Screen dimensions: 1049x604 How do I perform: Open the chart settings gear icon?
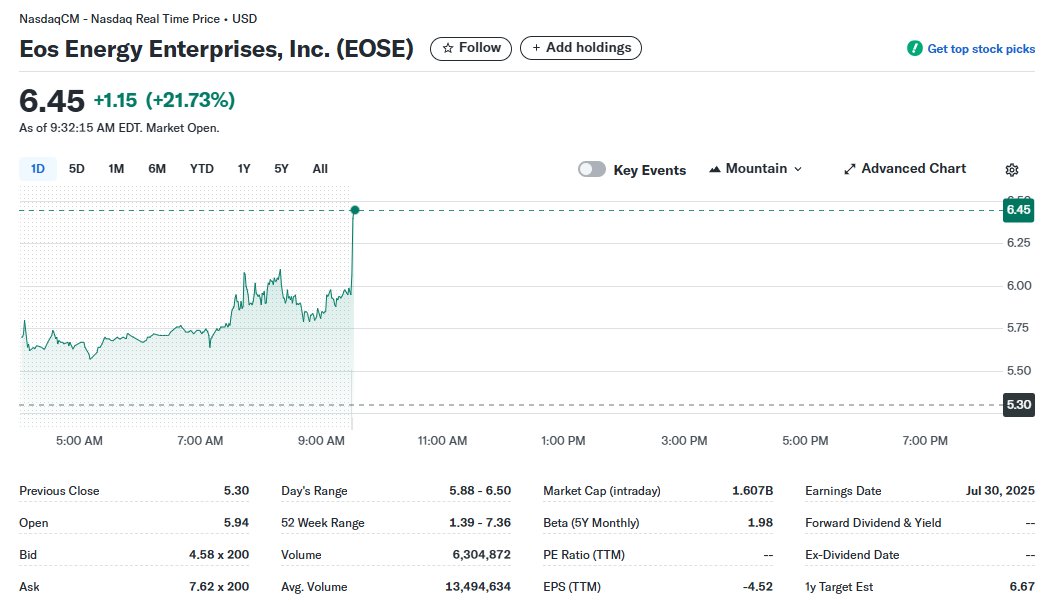(1012, 170)
